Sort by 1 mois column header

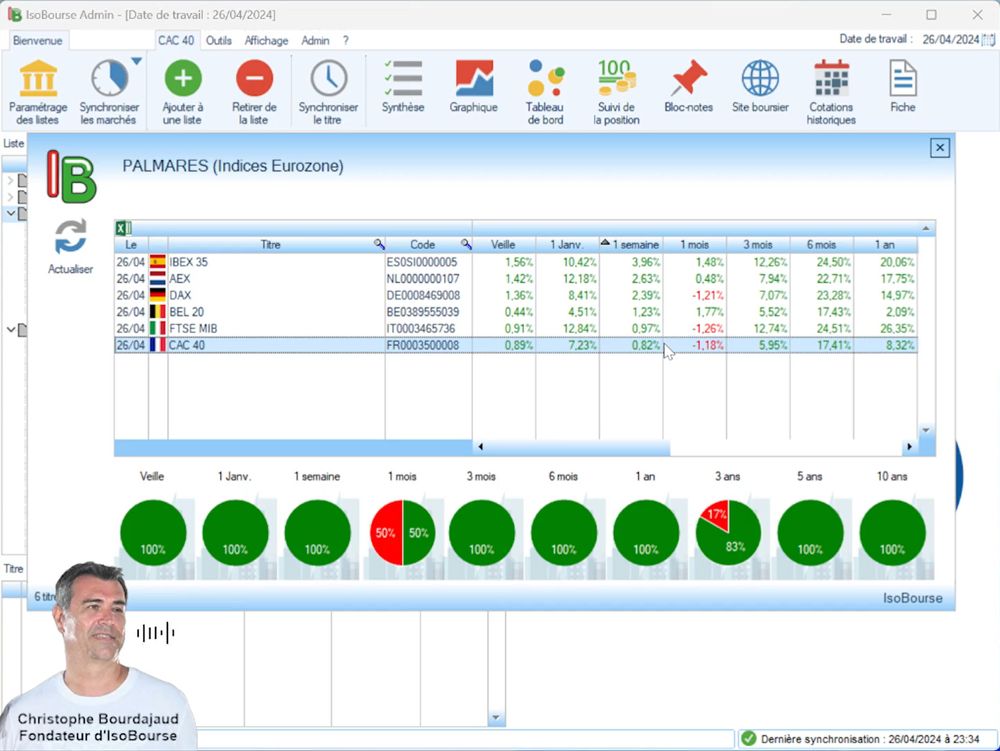click(695, 244)
